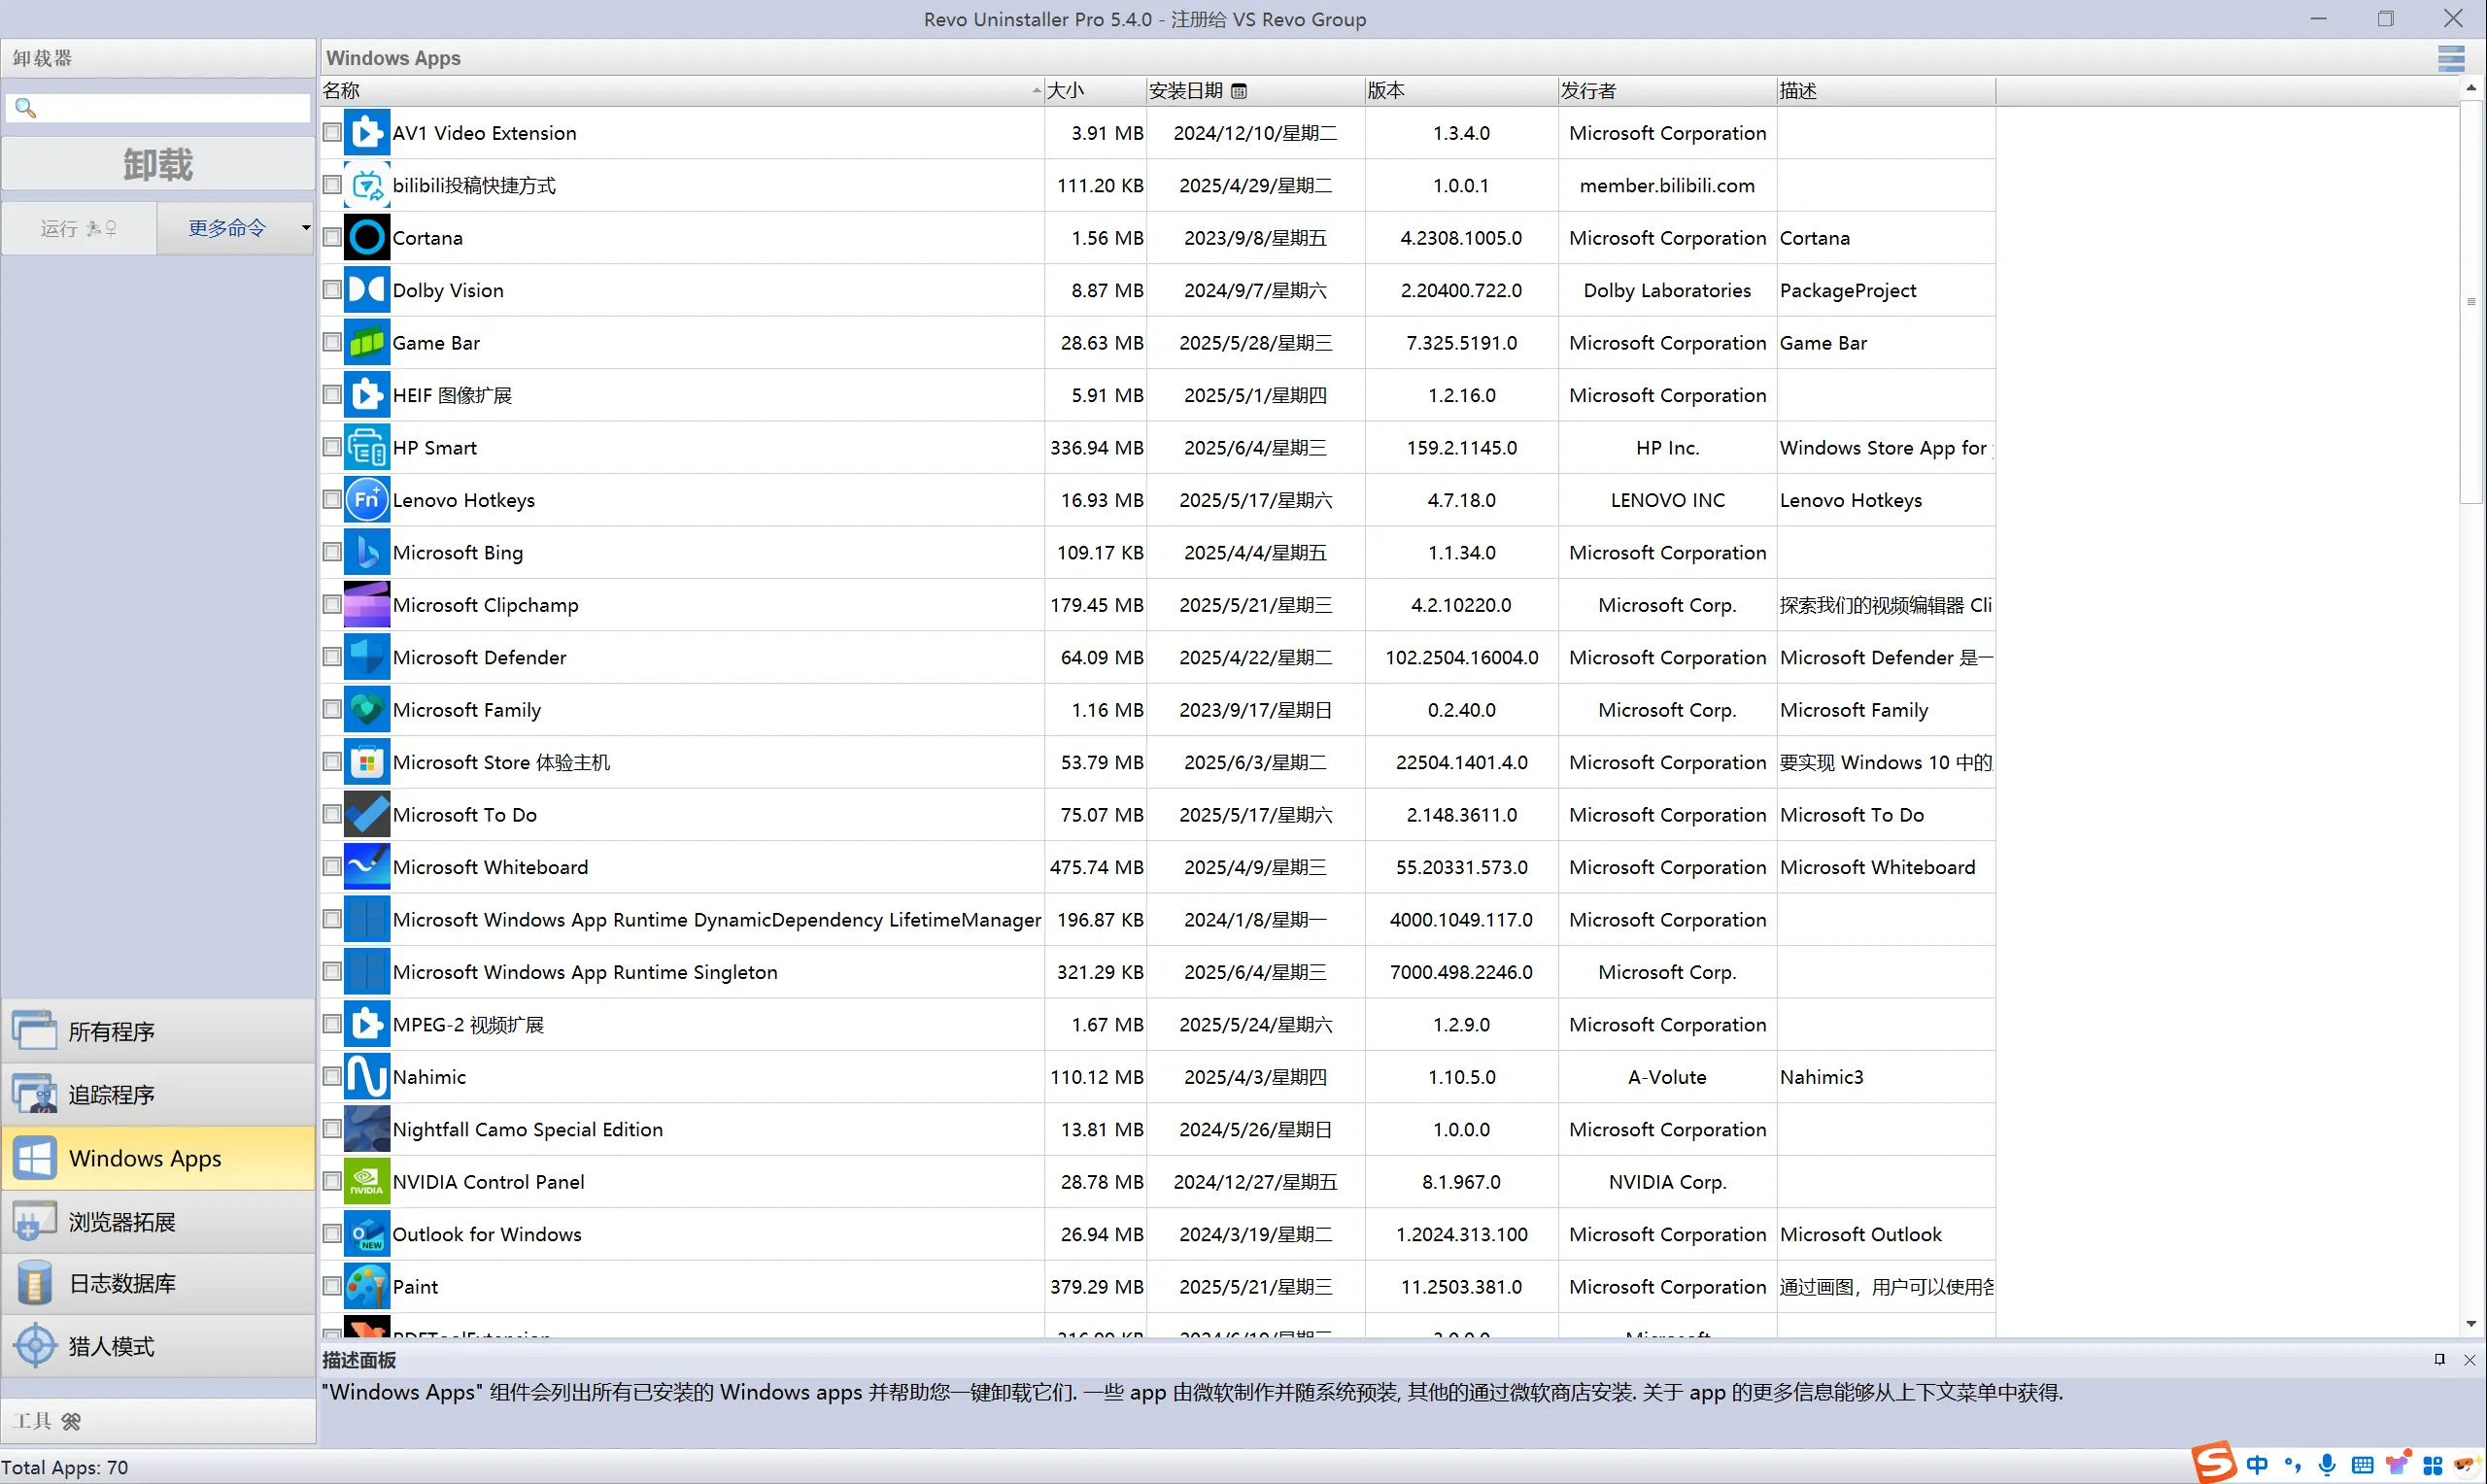Check the AV1 Video Extension checkbox
The height and width of the screenshot is (1484, 2487).
point(332,132)
